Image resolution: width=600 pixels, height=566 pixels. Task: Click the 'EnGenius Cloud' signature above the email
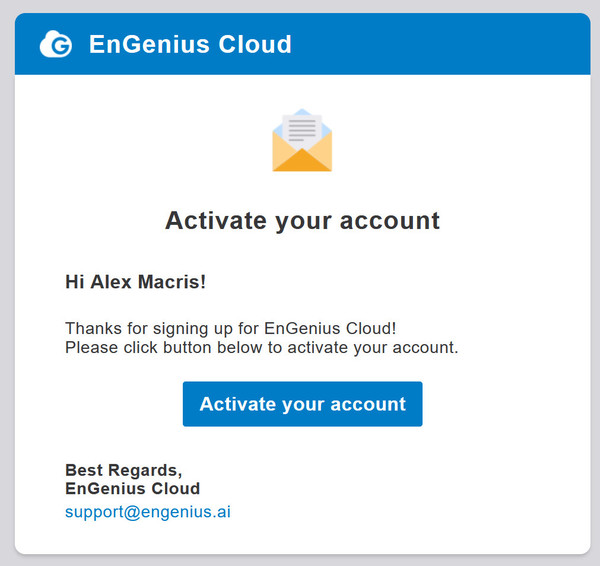(x=132, y=488)
